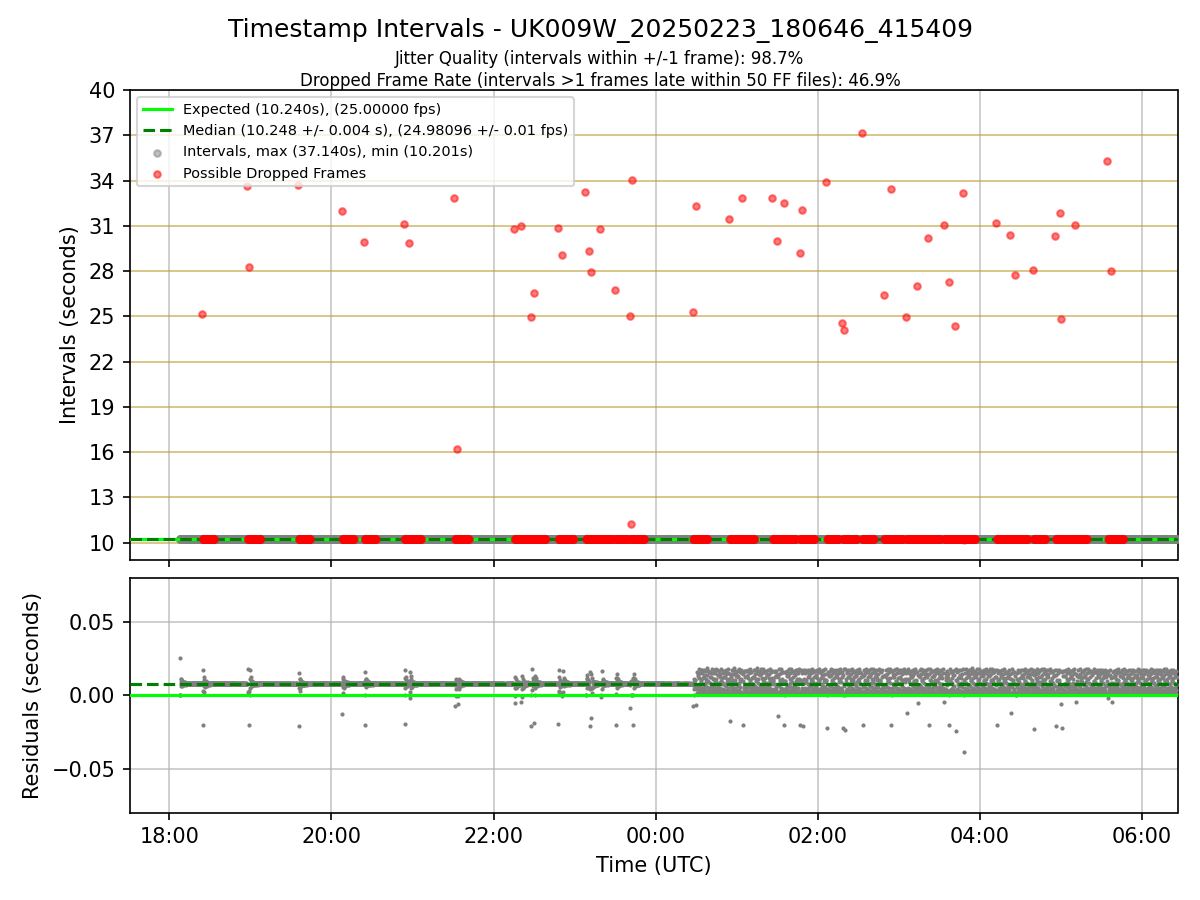Click the red point near 35 seconds before 06:00
Image resolution: width=1200 pixels, height=900 pixels.
[1107, 161]
